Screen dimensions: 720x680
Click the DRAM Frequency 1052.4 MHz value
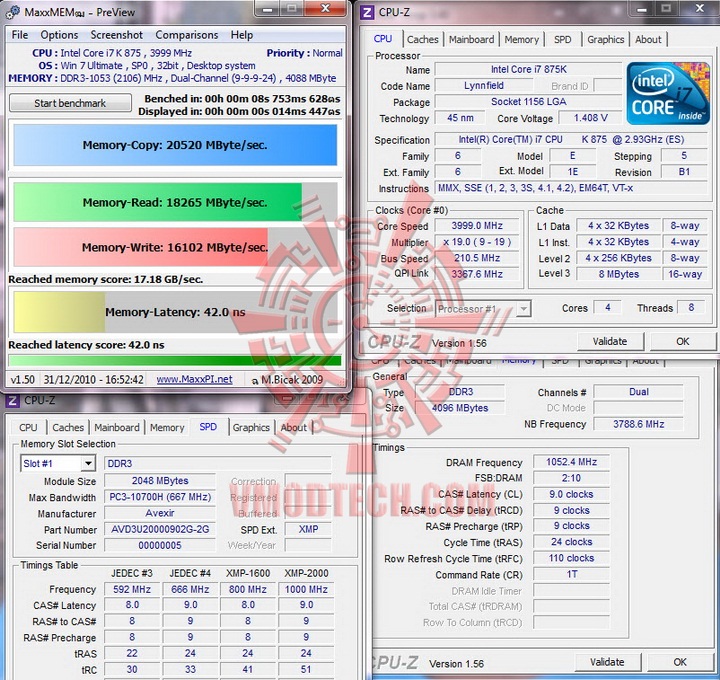tap(571, 462)
